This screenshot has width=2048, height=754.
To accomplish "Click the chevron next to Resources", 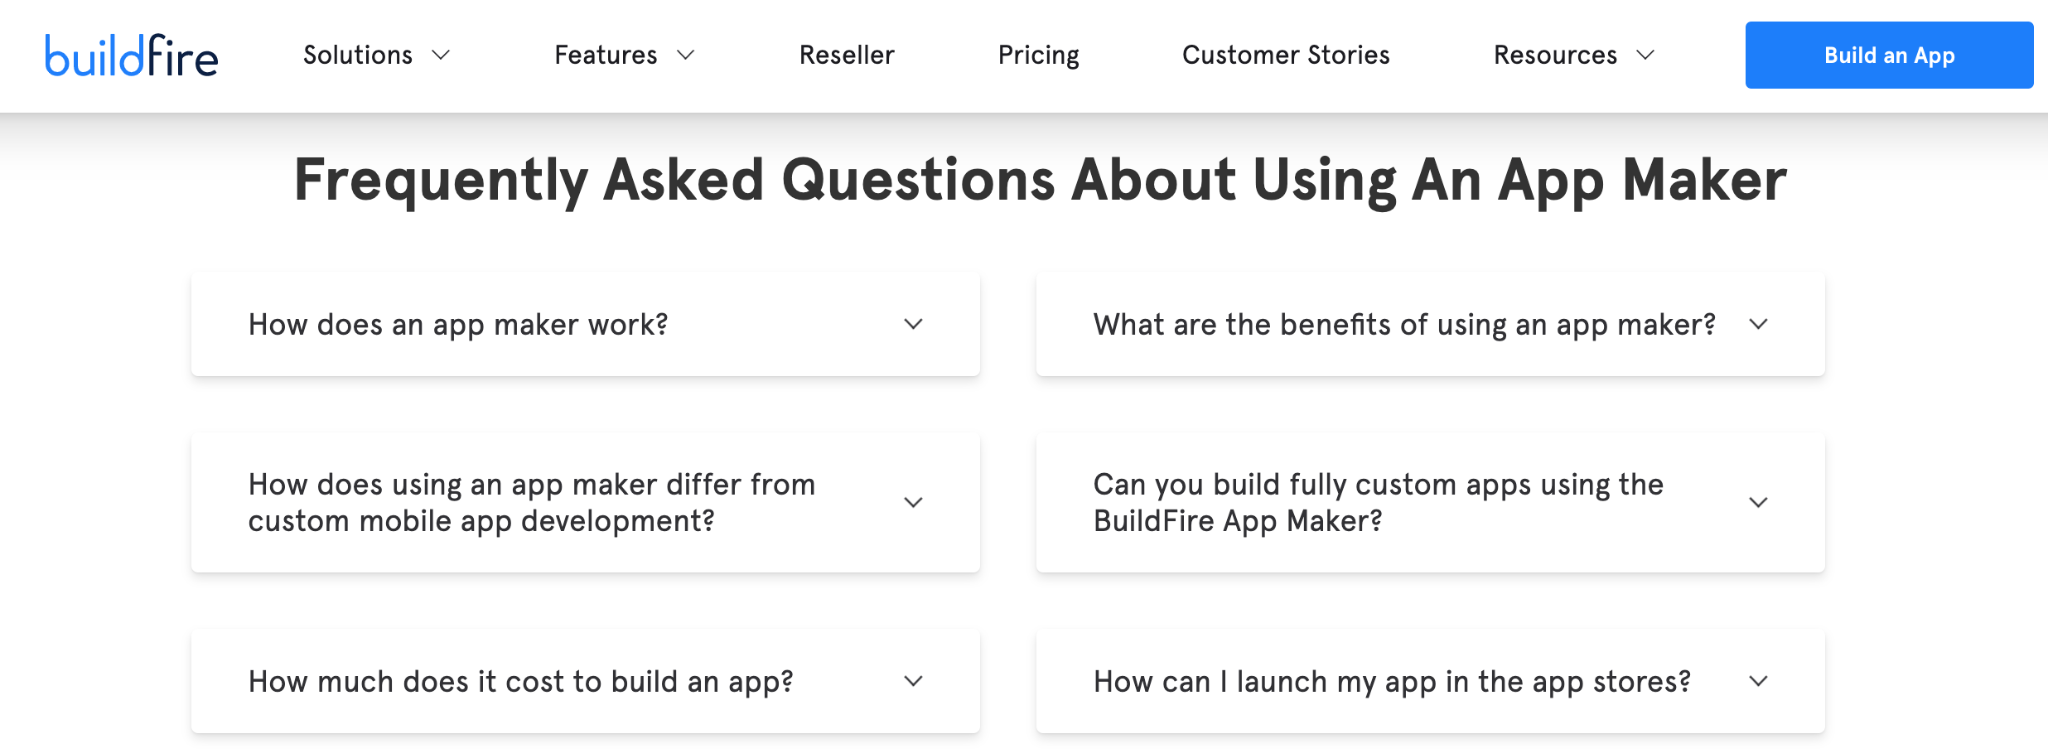I will coord(1645,55).
